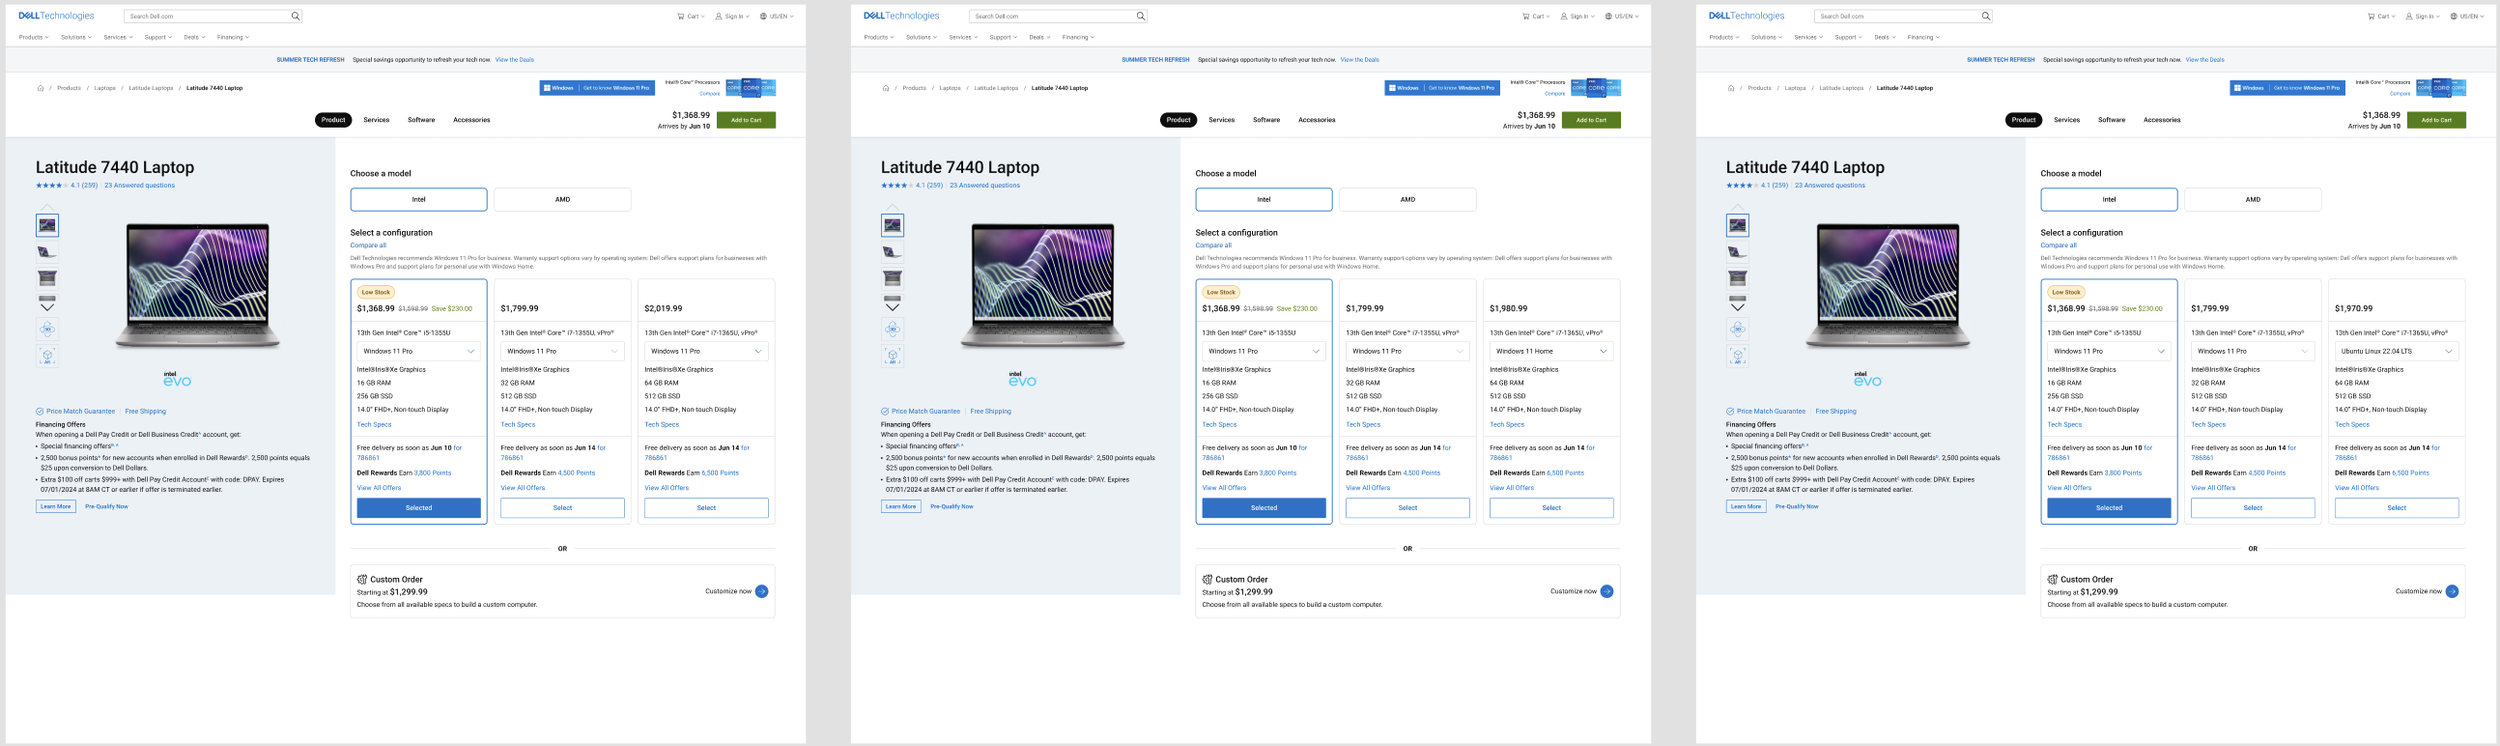Click the Sign In person icon in the middle page
Screen dimensions: 2500x746
click(1564, 16)
